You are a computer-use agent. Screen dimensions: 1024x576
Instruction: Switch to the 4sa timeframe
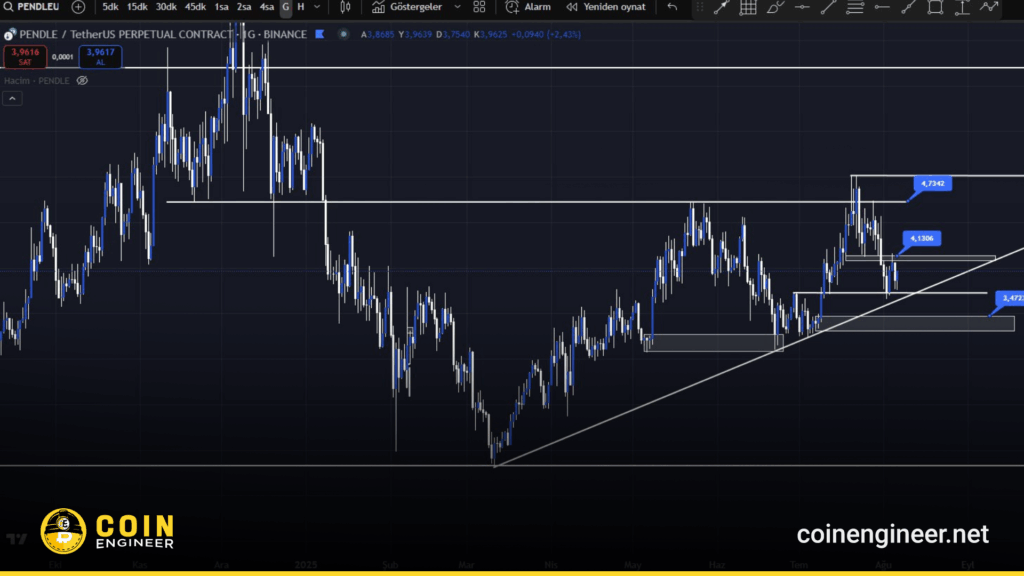[x=266, y=7]
